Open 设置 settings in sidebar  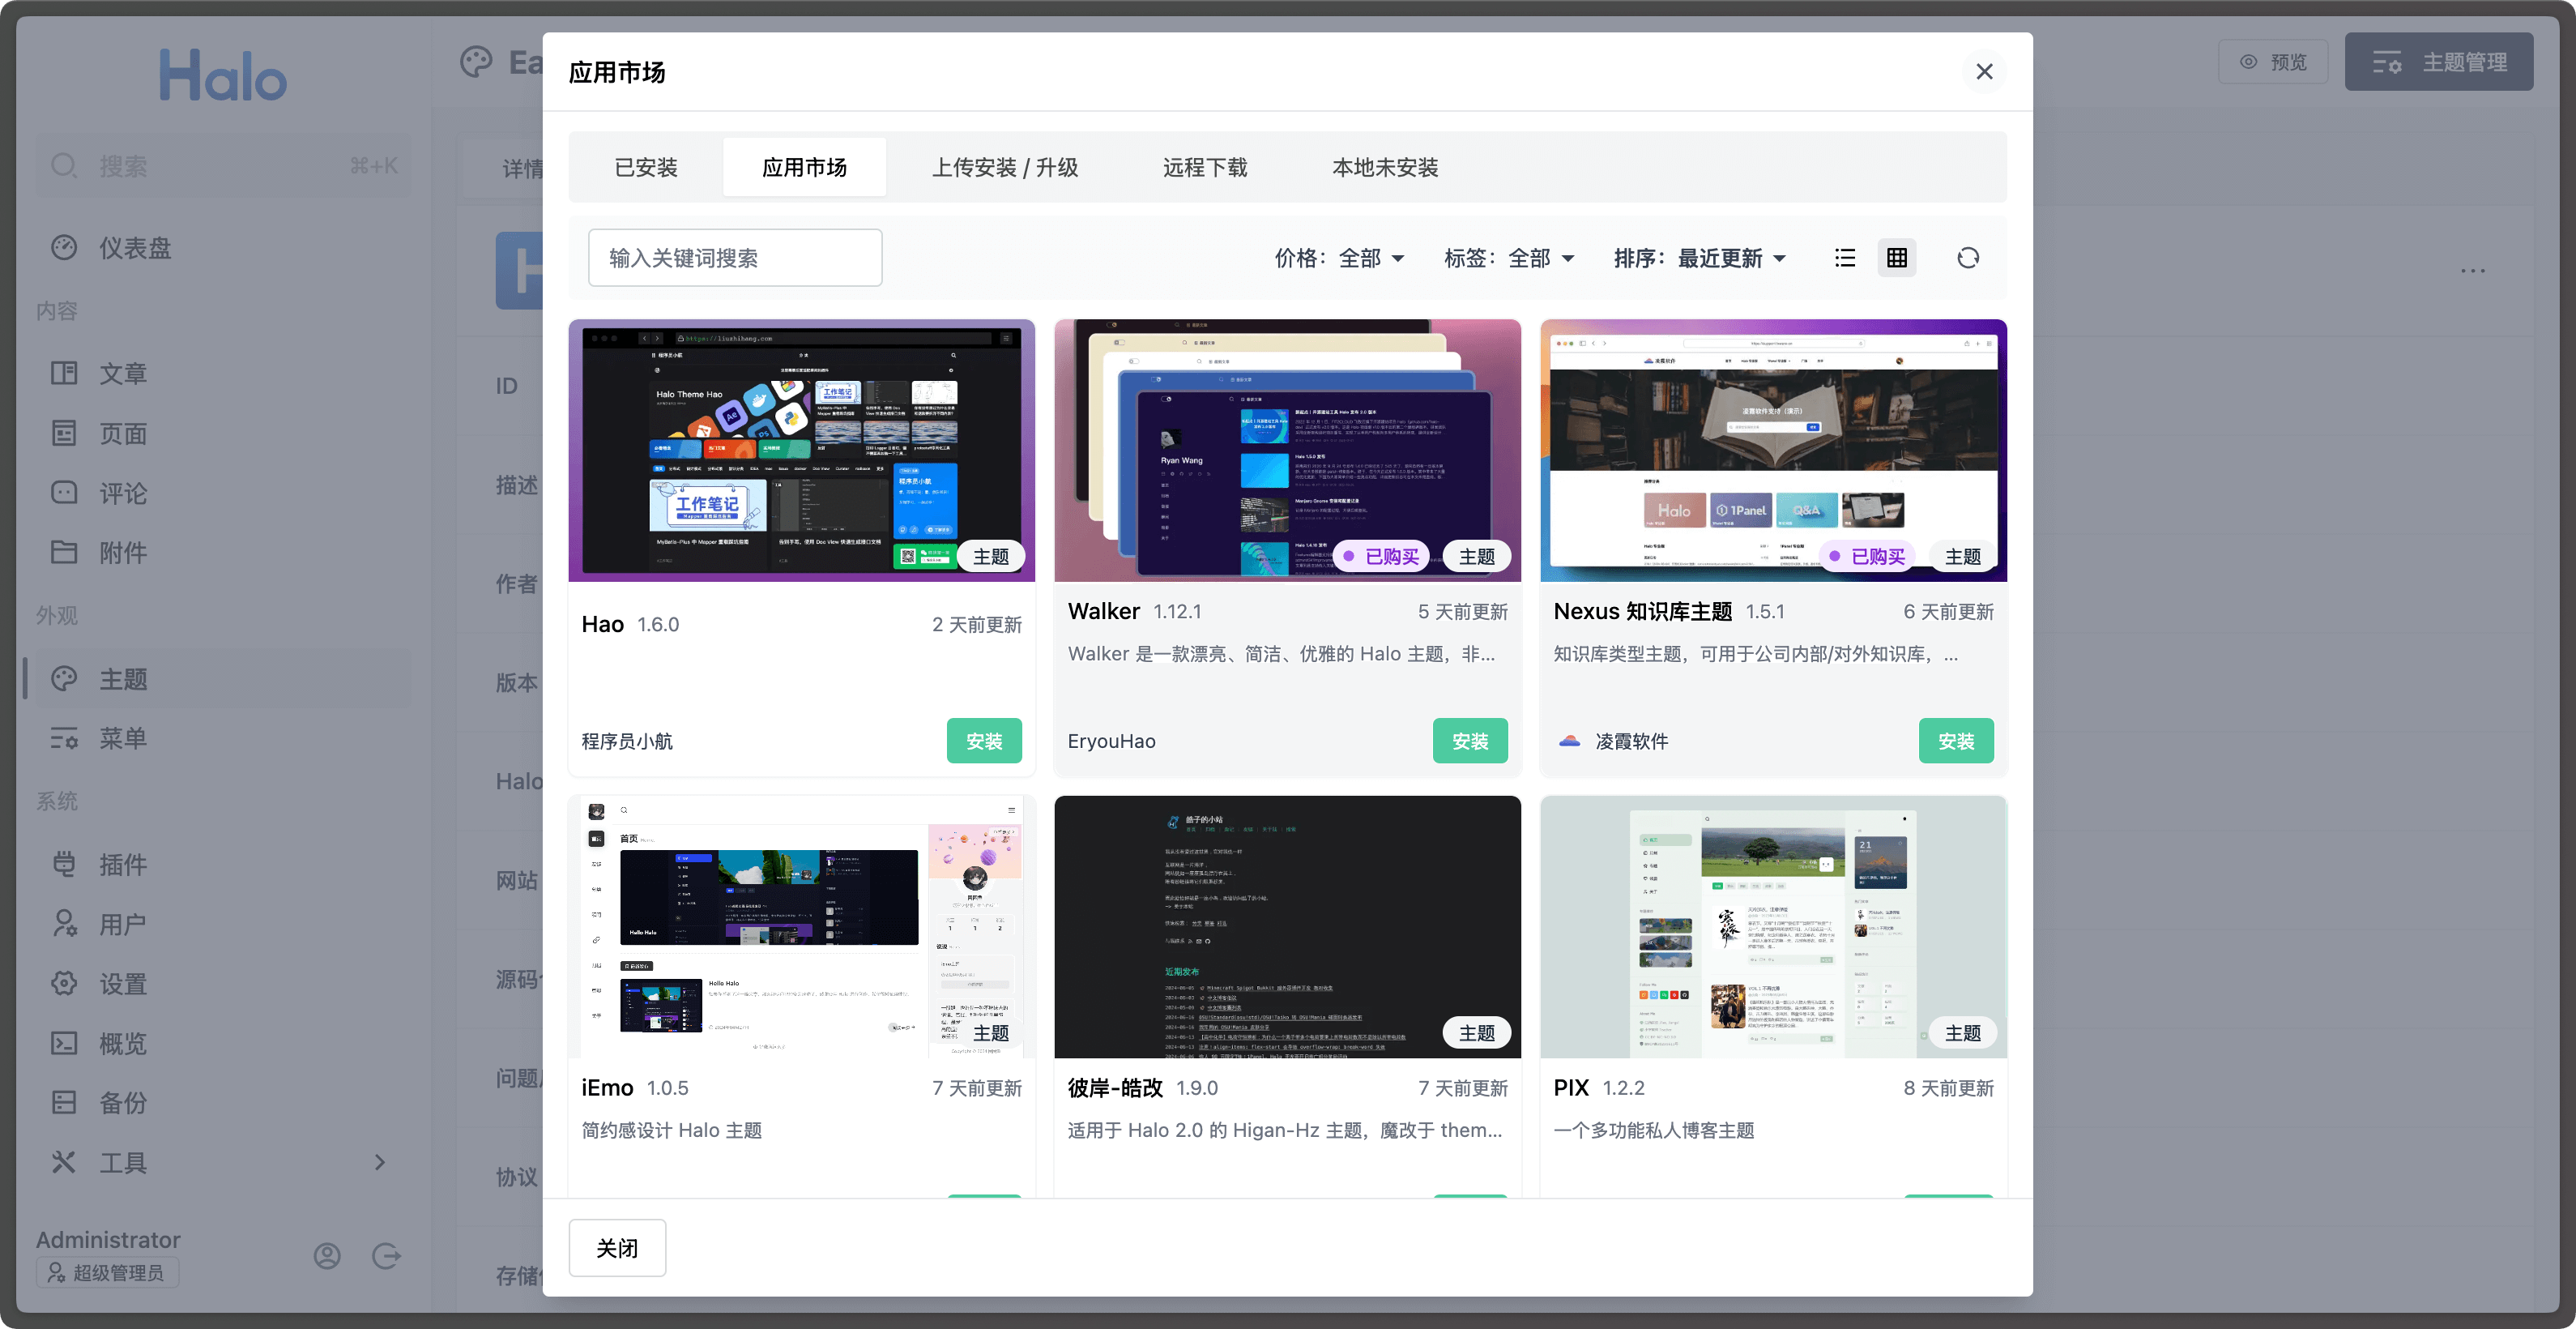[224, 984]
